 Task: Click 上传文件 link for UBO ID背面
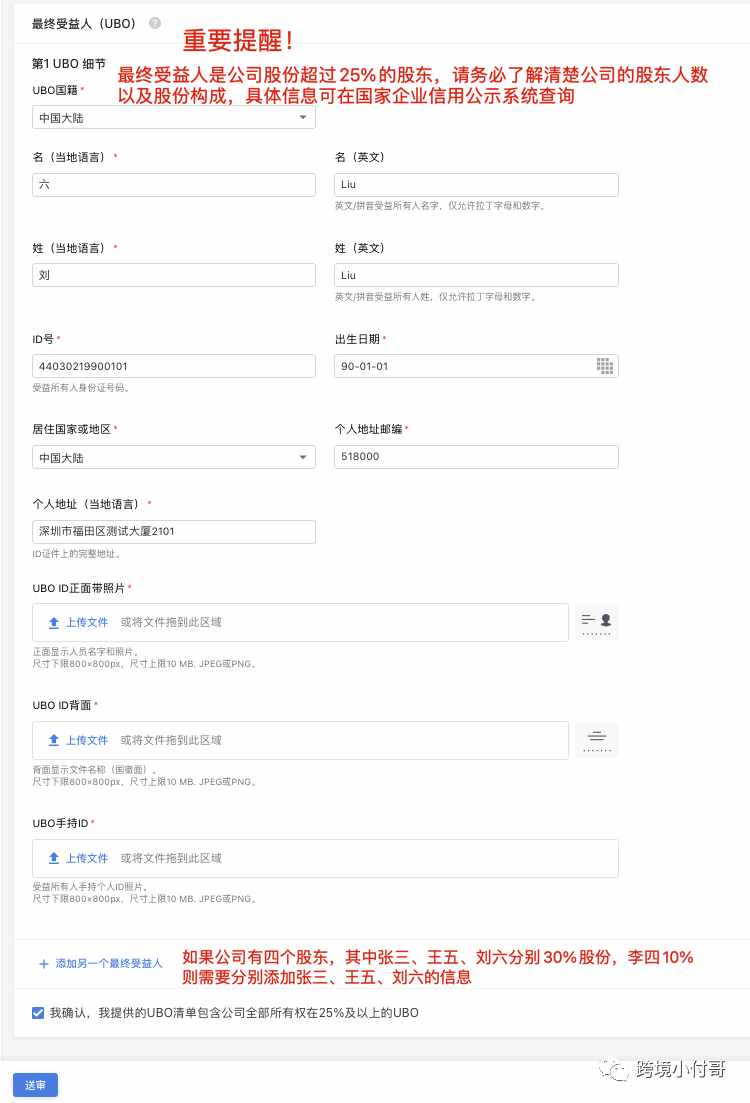(x=87, y=740)
